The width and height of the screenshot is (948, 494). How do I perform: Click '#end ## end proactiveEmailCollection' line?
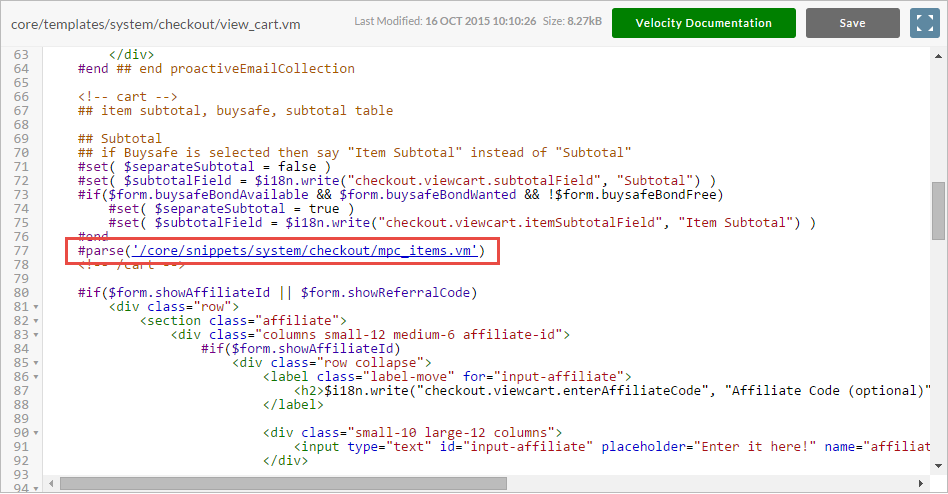(216, 69)
